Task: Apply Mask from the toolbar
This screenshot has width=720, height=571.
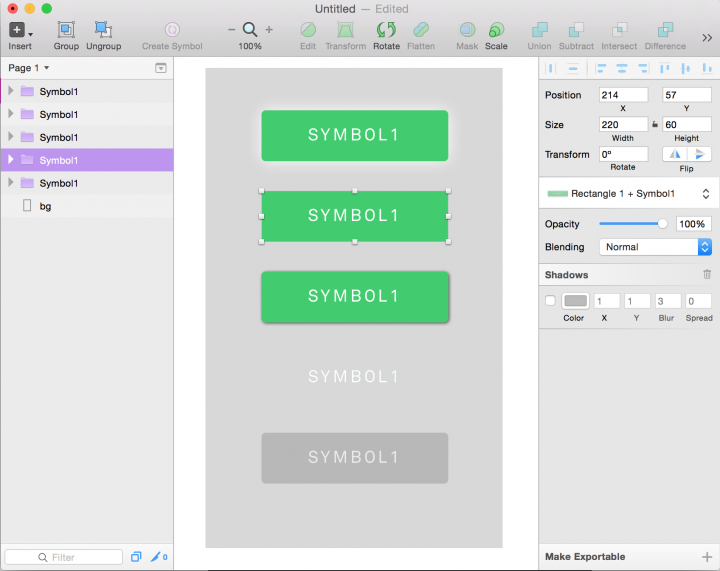Action: click(x=467, y=30)
